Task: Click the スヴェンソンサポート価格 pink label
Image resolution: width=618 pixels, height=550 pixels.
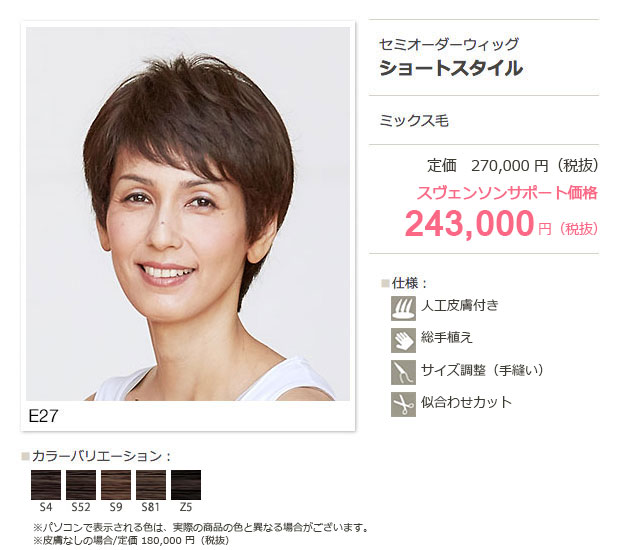Action: pyautogui.click(x=507, y=193)
